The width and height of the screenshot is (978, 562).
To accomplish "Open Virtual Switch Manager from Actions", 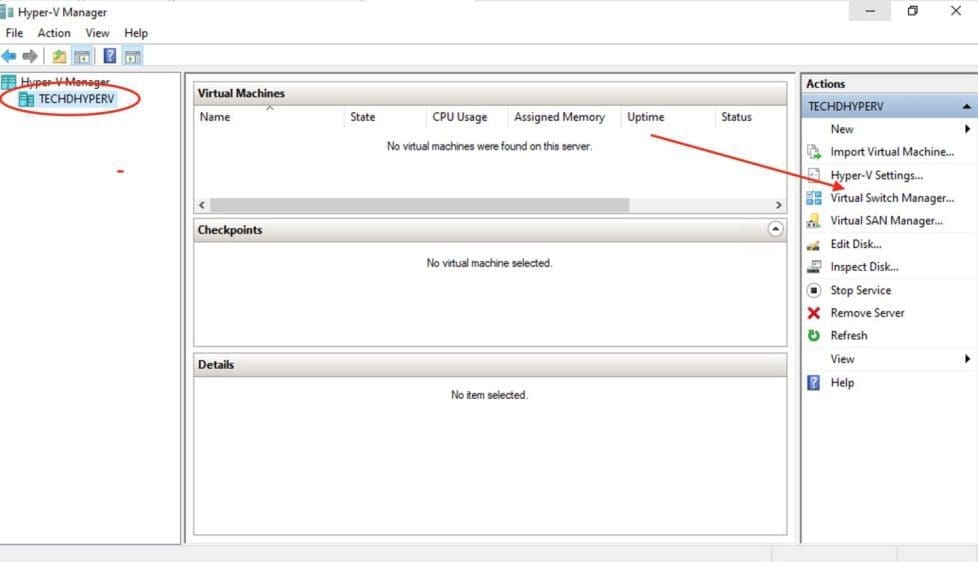I will coord(891,198).
